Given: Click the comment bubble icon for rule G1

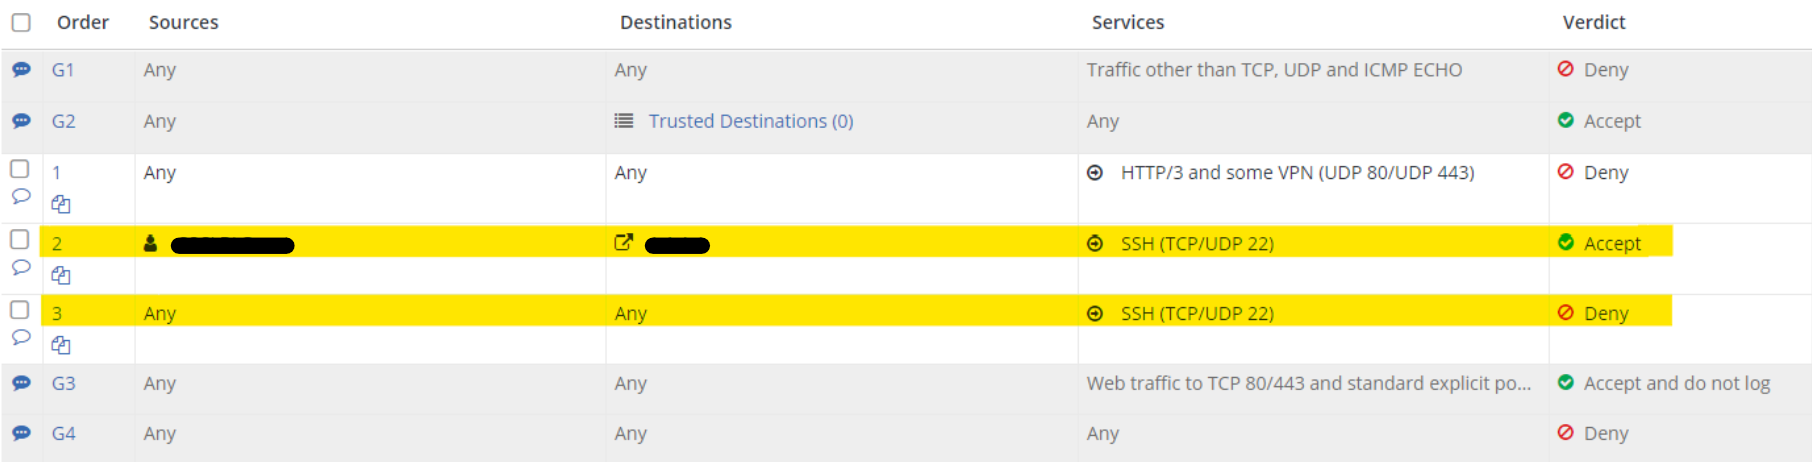Looking at the screenshot, I should [21, 69].
